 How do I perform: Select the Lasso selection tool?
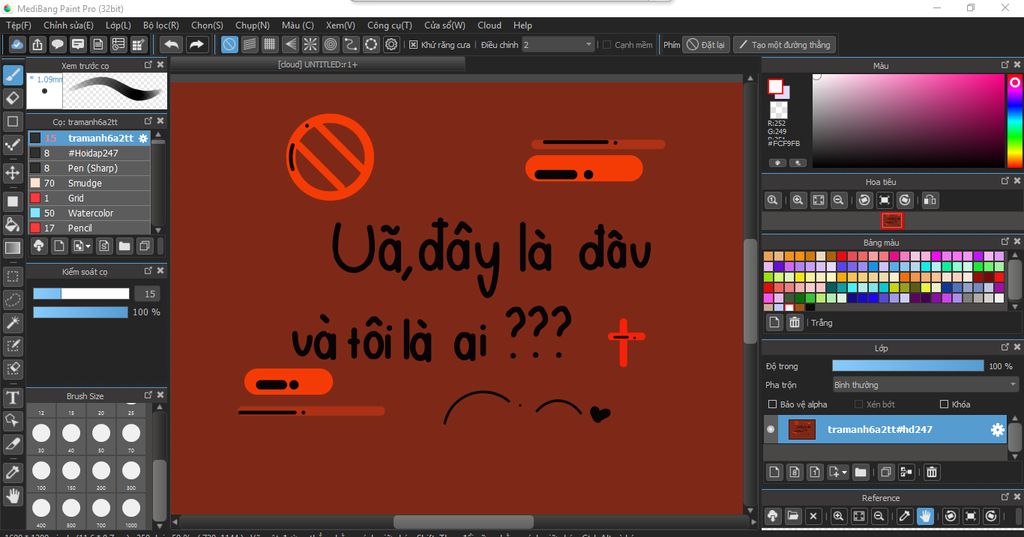[x=12, y=299]
